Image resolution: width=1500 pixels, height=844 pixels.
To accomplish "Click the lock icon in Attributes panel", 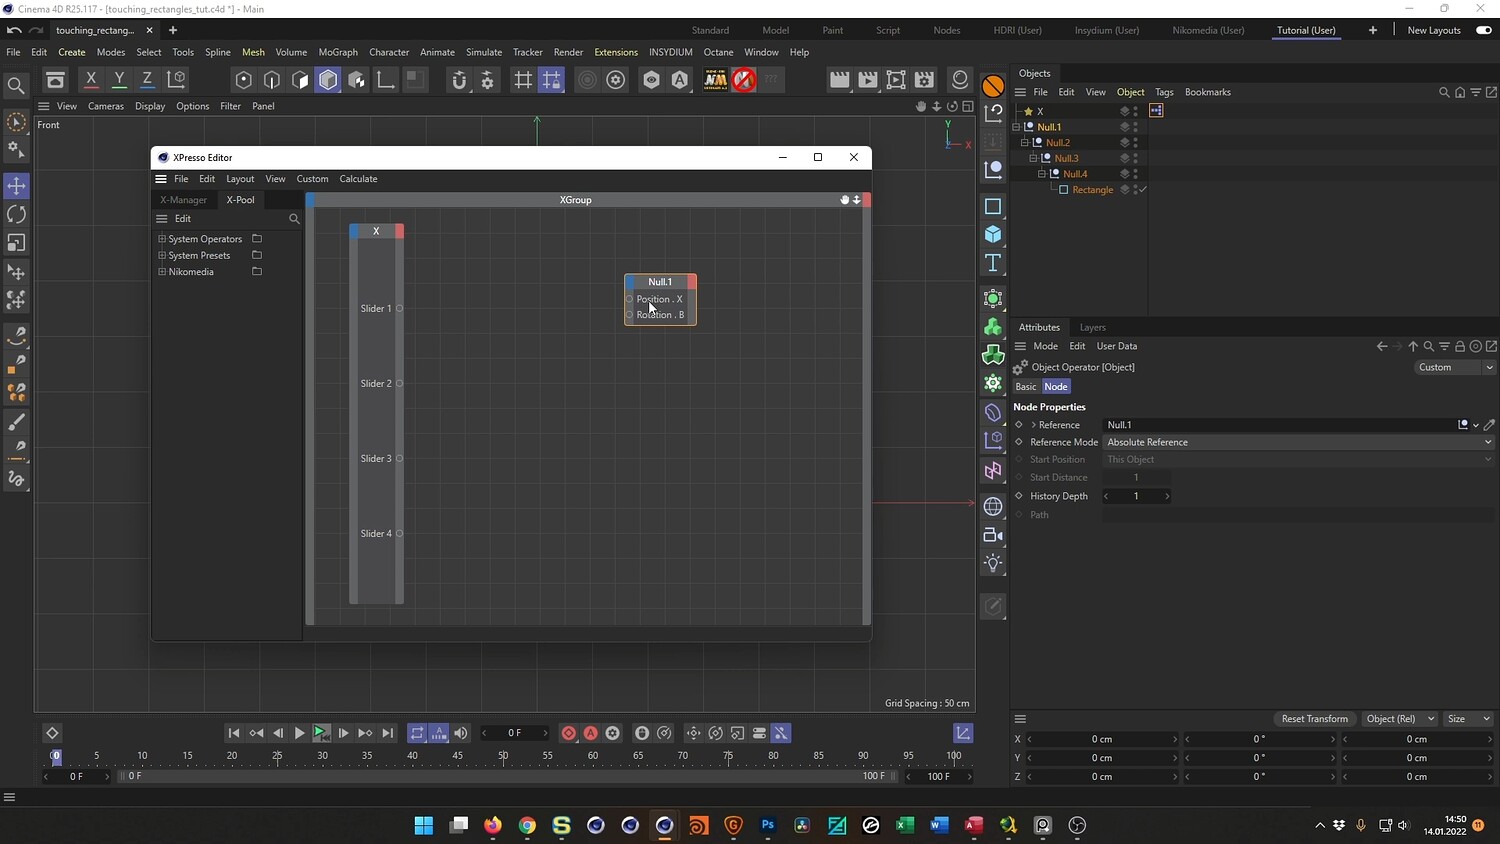I will (x=1460, y=346).
